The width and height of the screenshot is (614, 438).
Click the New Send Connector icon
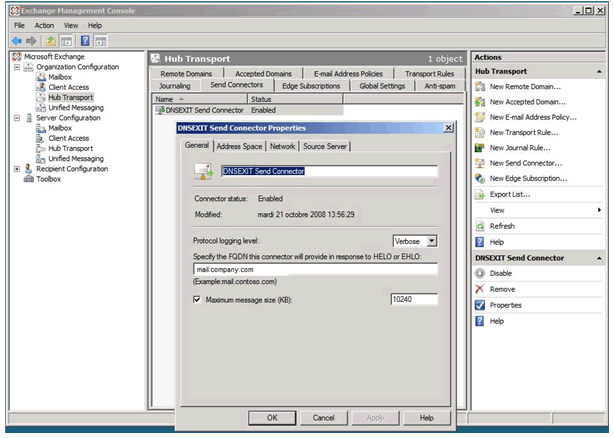point(480,163)
